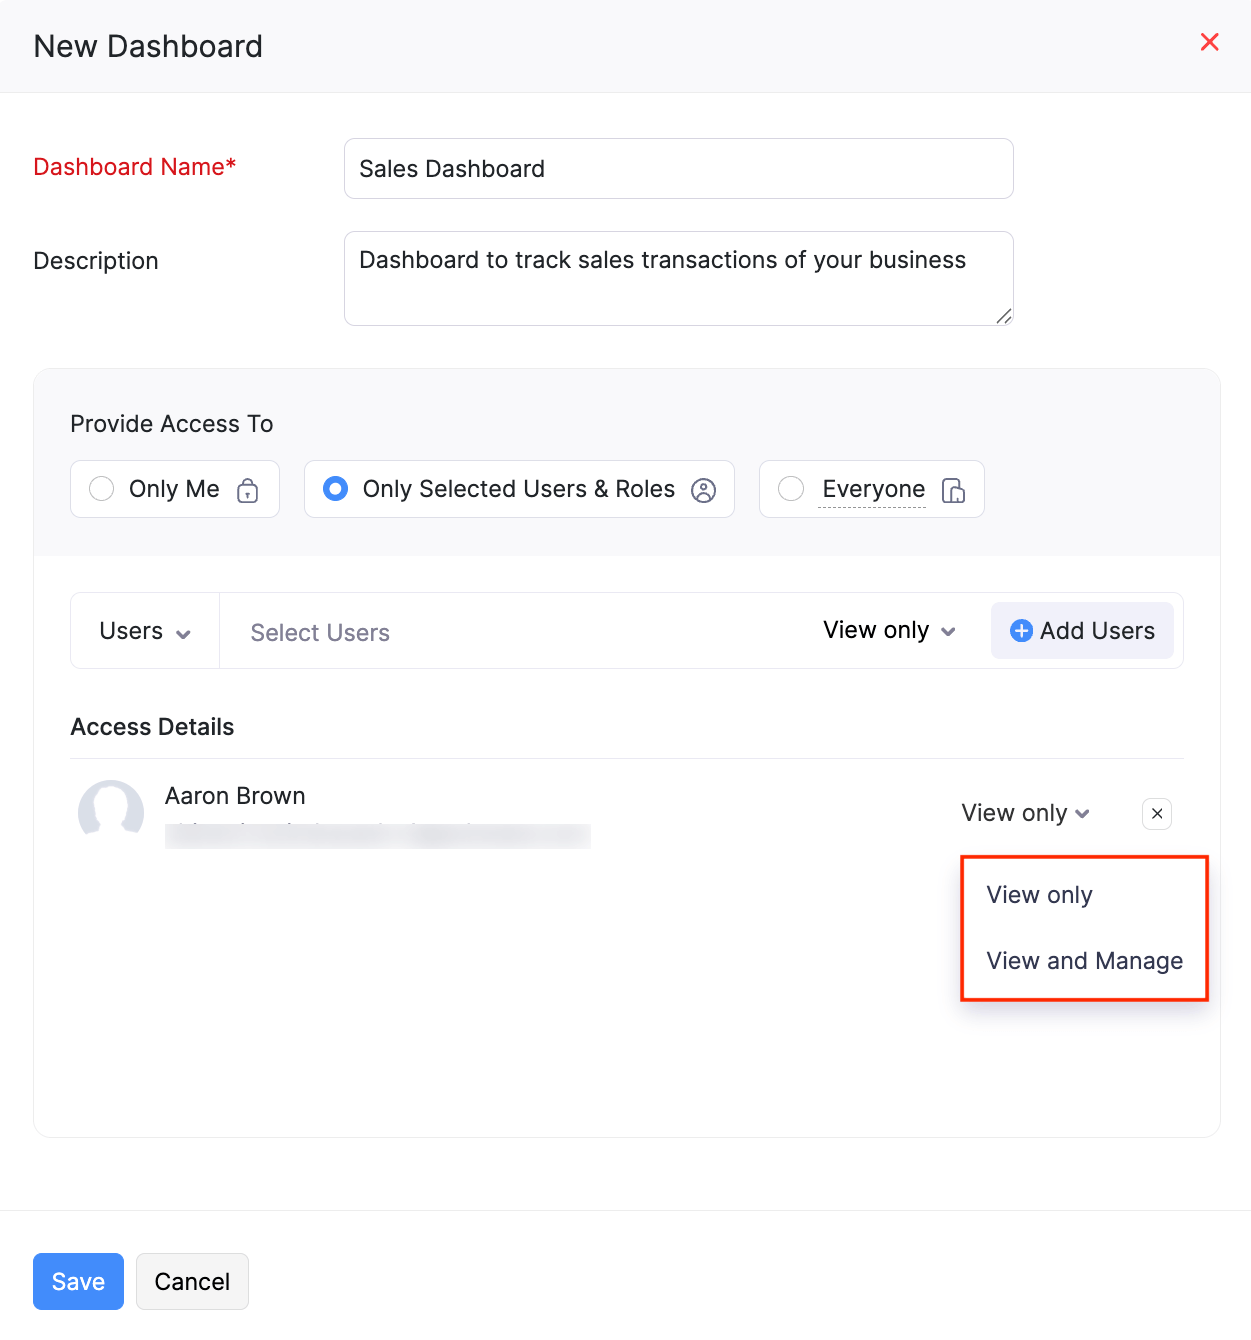Screen dimensions: 1251x1340
Task: Choose View only from the permission menu
Action: pyautogui.click(x=1038, y=894)
